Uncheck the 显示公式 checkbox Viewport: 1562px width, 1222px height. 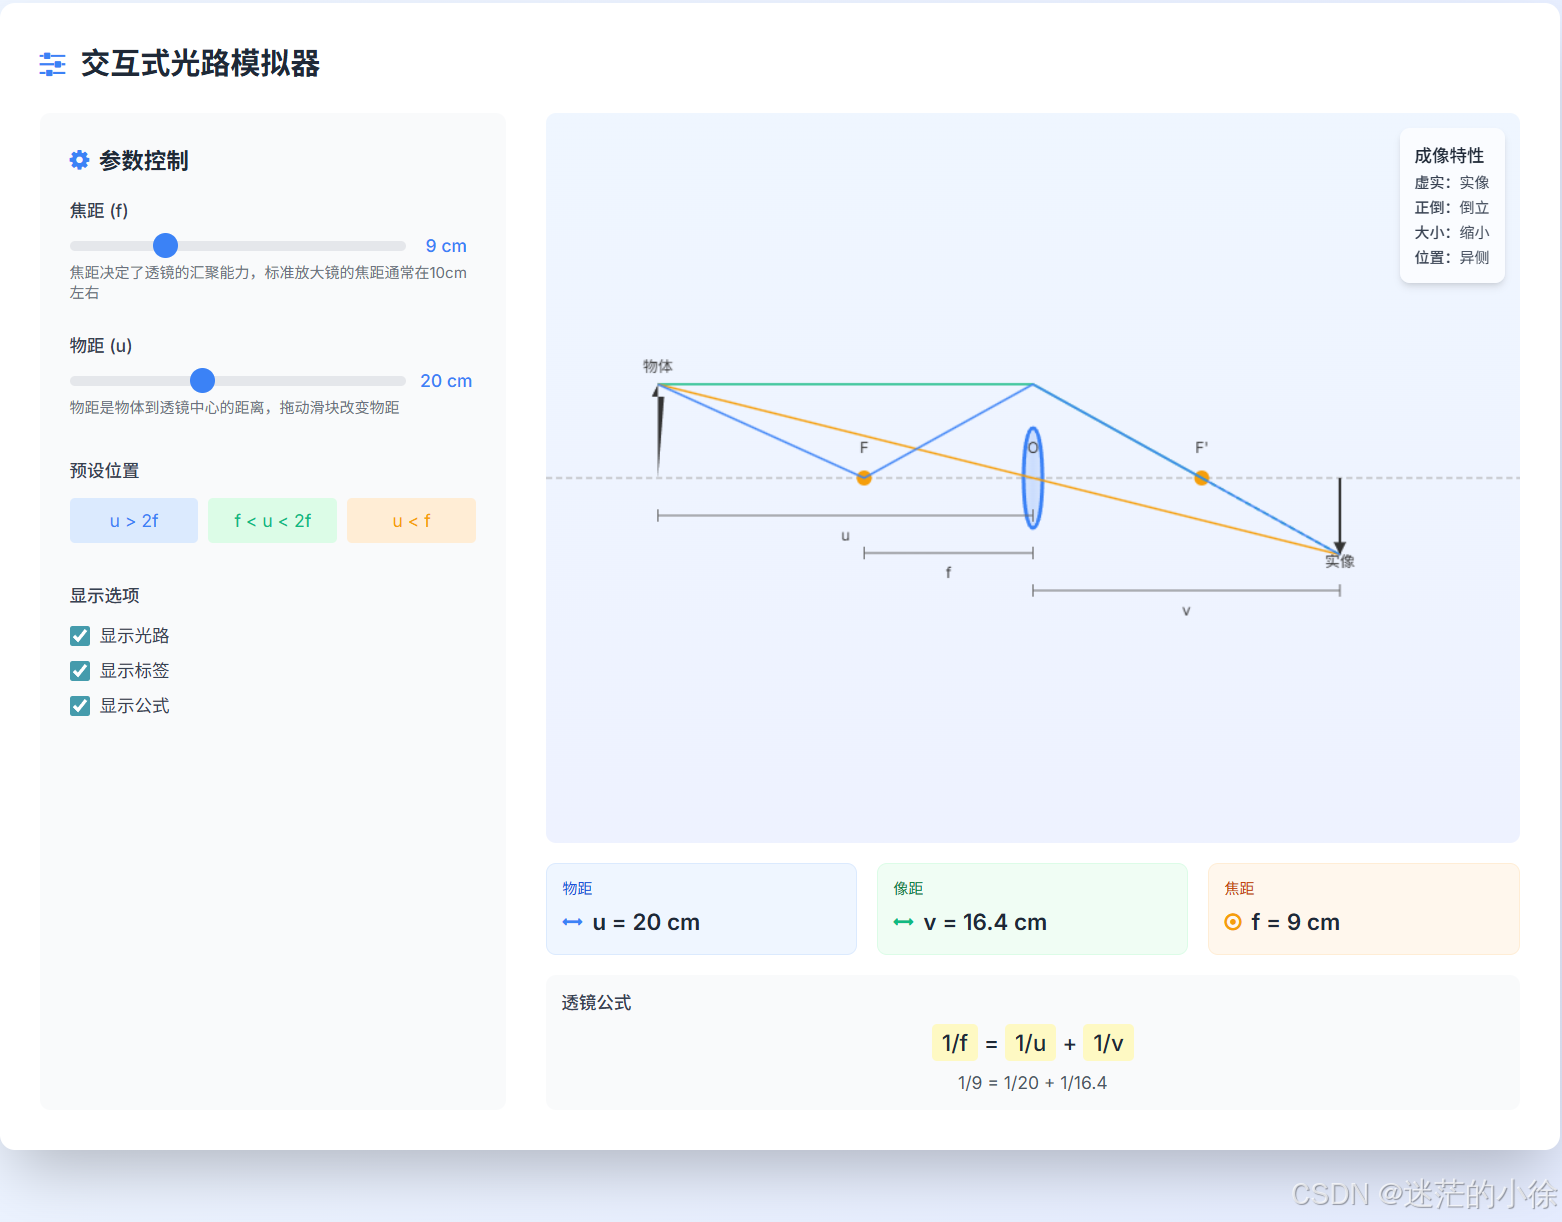(80, 705)
